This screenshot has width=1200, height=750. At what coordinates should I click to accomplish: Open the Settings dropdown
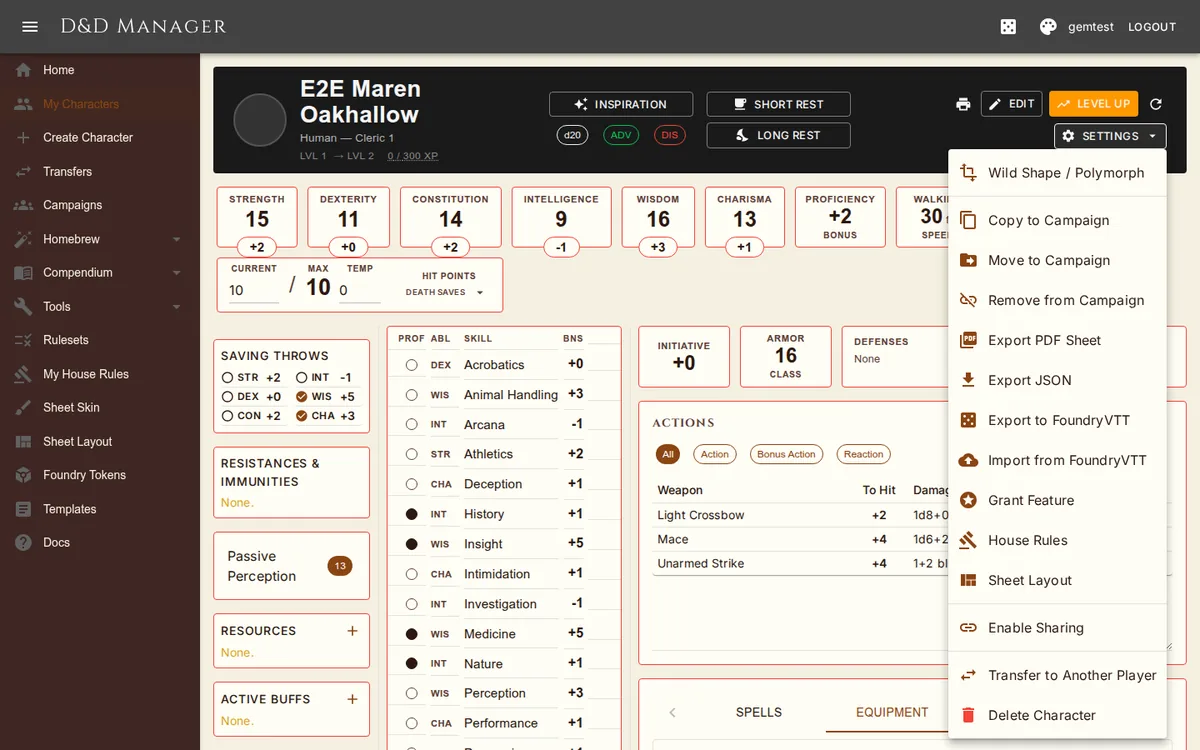(1110, 136)
